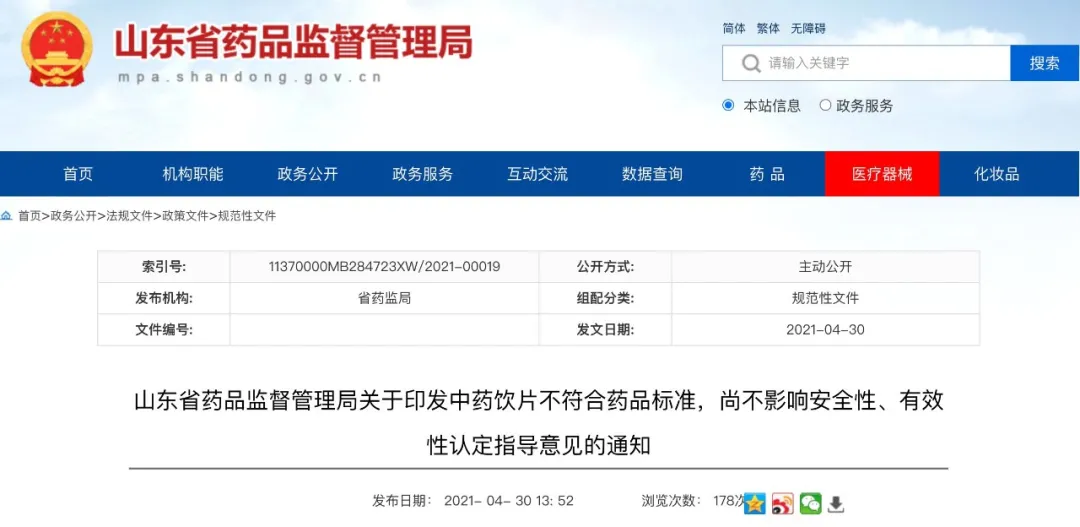Click the 组配分类 label cell
Viewport: 1080px width, 527px height.
[x=605, y=298]
